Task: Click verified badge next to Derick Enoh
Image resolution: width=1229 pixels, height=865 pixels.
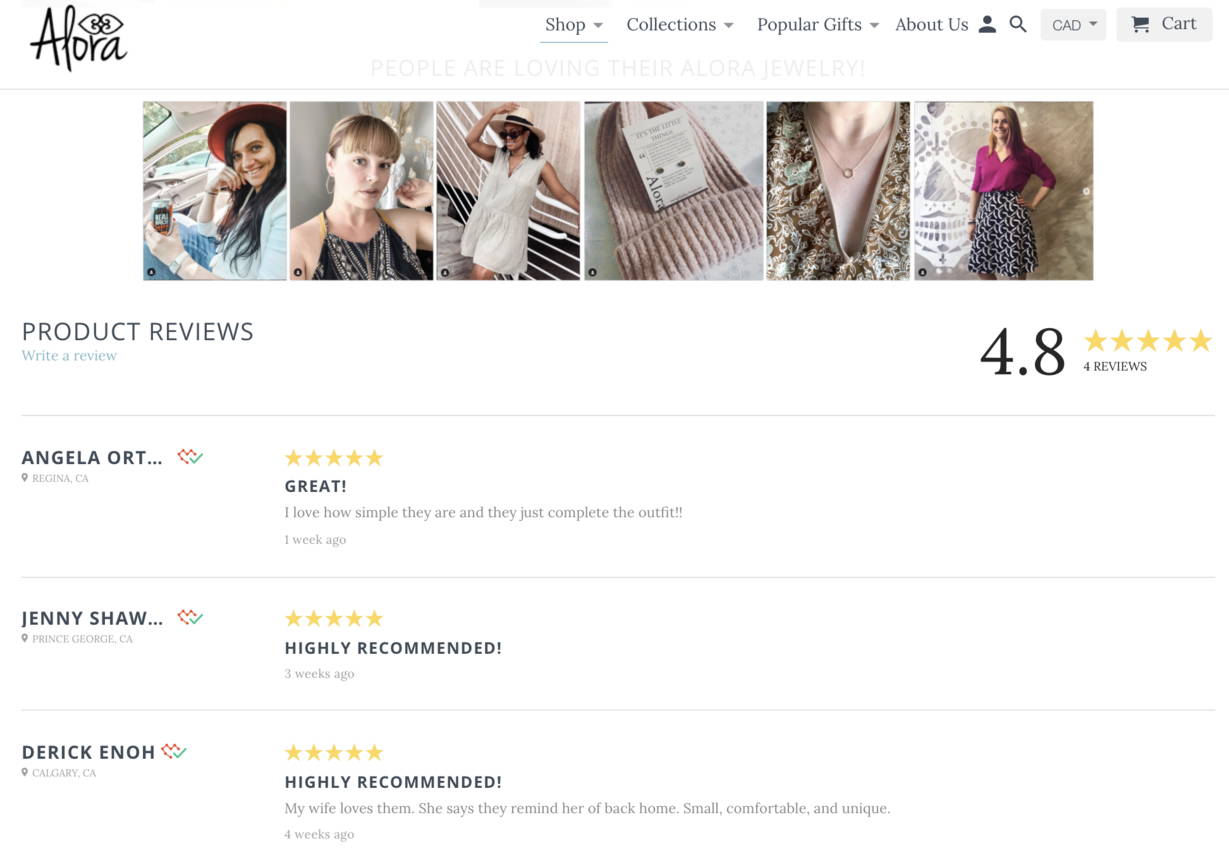Action: [x=174, y=751]
